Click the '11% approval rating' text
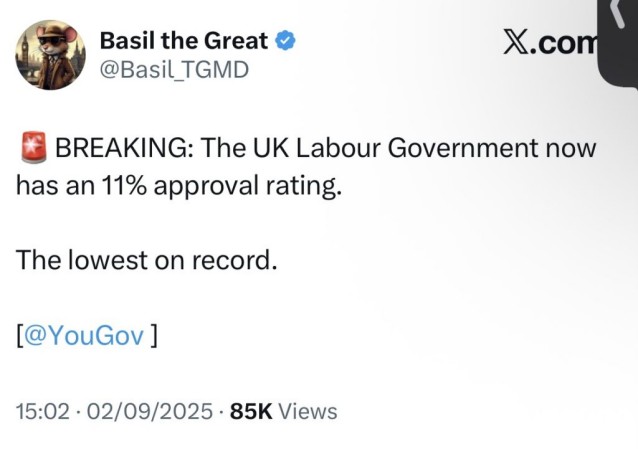 tap(219, 186)
